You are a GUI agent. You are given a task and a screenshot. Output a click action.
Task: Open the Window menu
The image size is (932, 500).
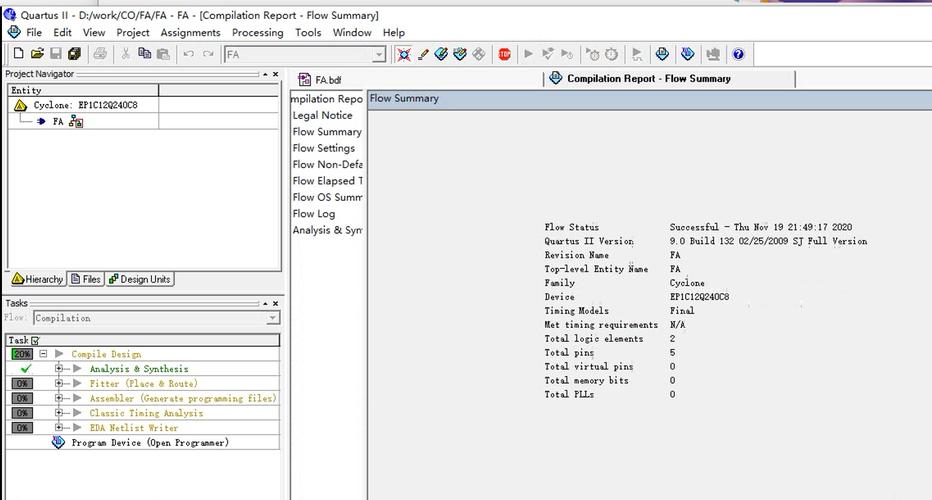(352, 33)
